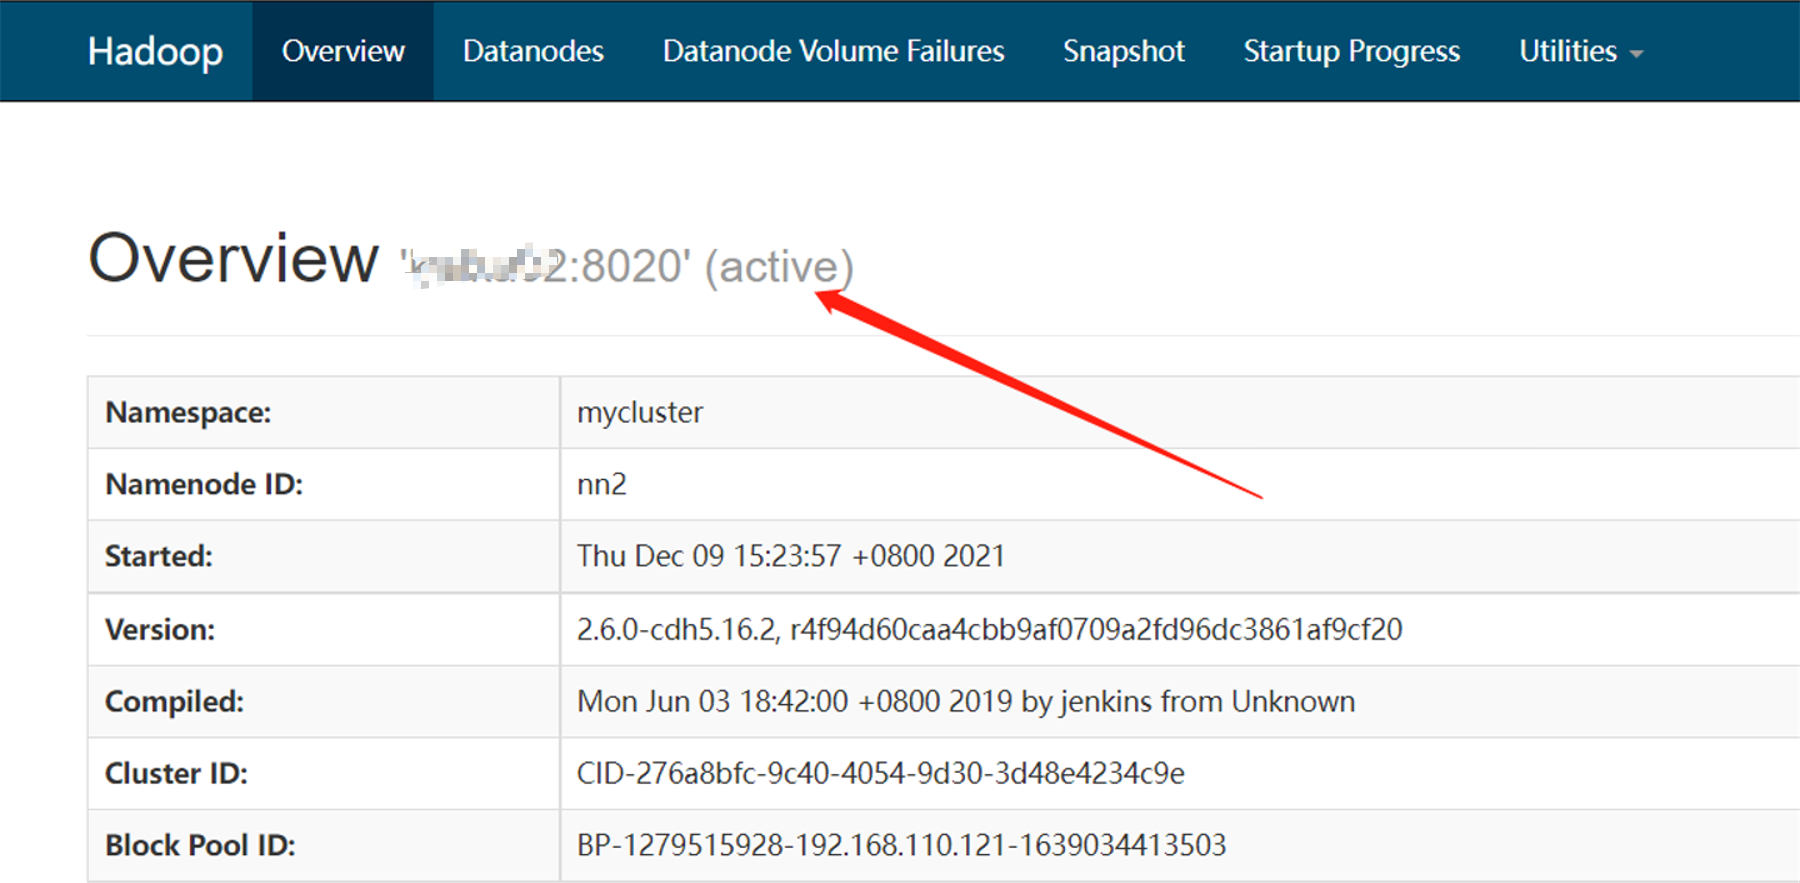This screenshot has width=1800, height=883.
Task: Click the Cluster ID value
Action: (880, 773)
